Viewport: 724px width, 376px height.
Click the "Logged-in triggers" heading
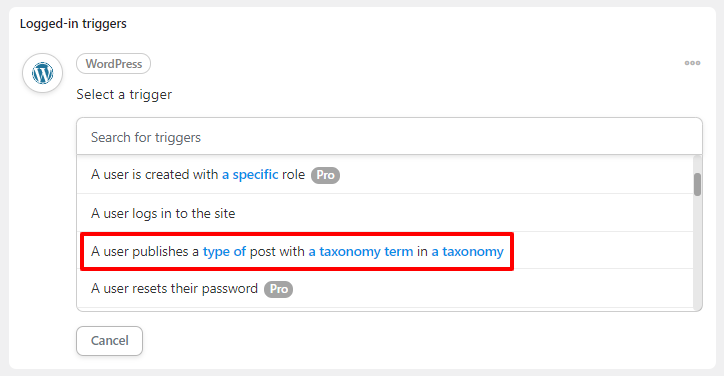pyautogui.click(x=73, y=24)
